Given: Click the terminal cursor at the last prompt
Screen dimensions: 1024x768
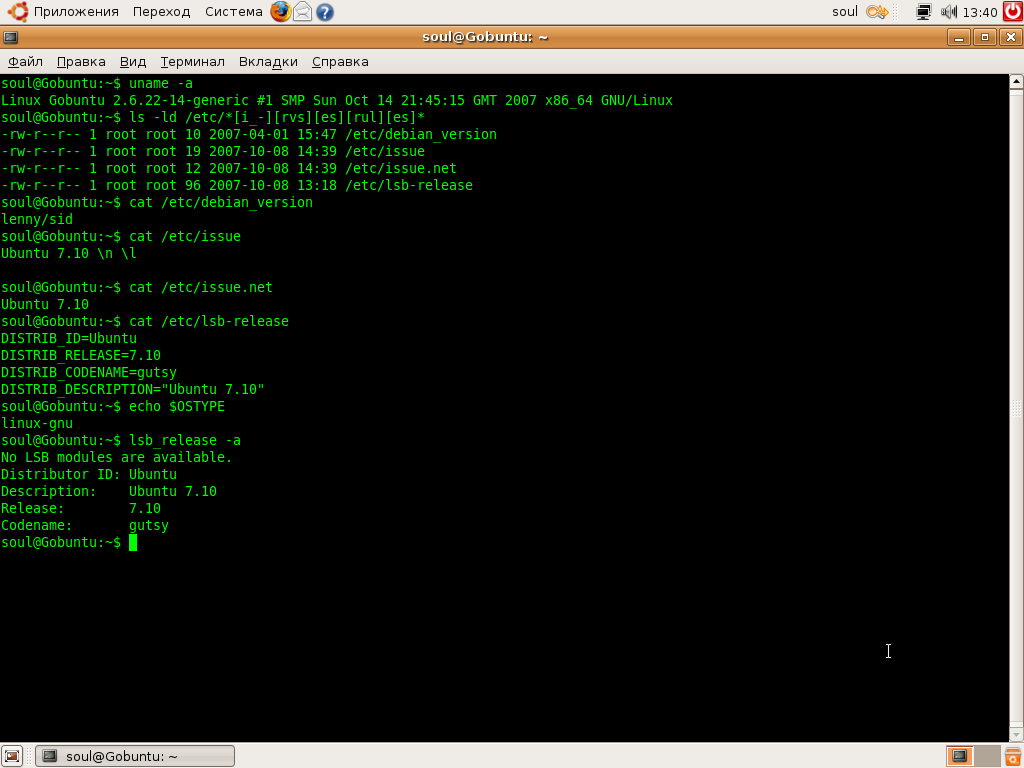Looking at the screenshot, I should click(x=133, y=542).
